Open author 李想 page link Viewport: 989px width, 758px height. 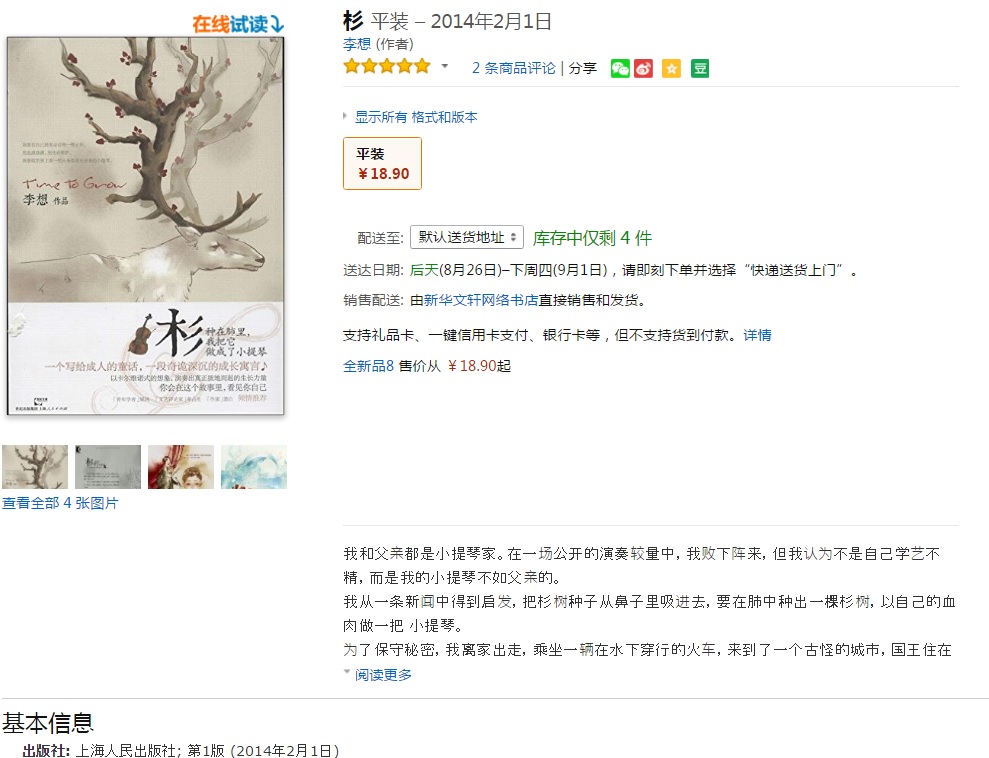357,44
